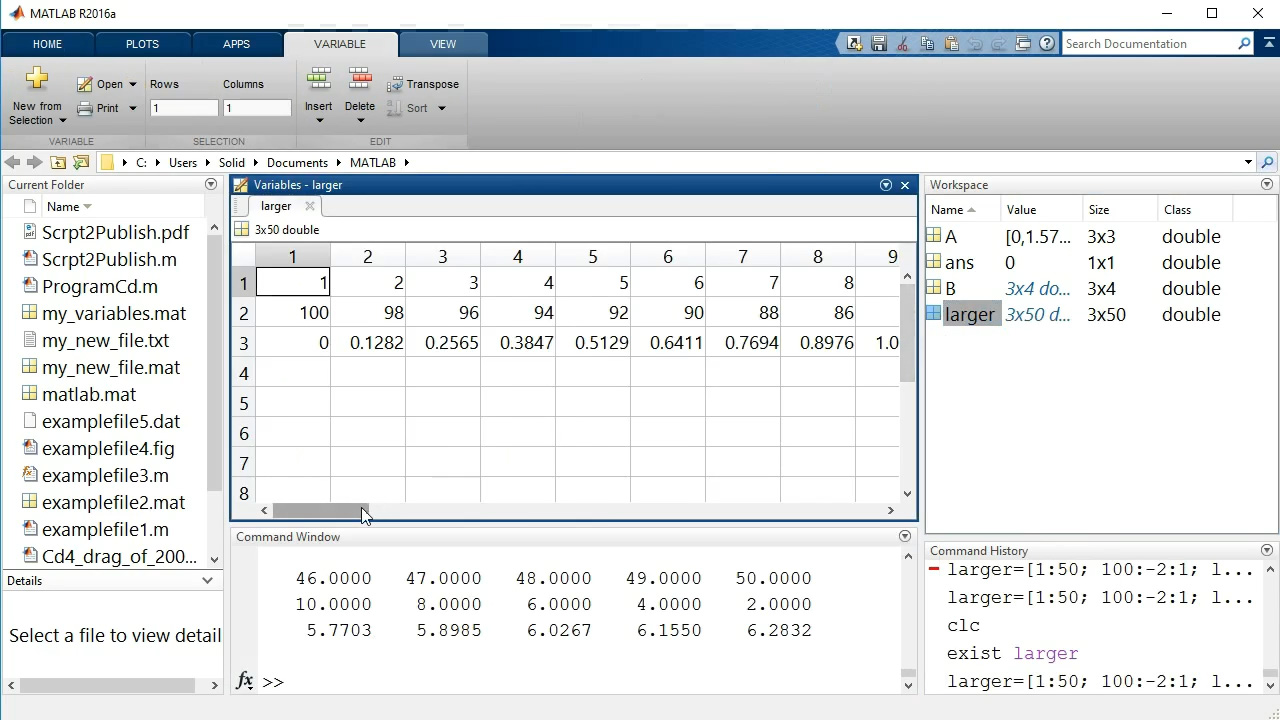The height and width of the screenshot is (720, 1280).
Task: Click the Save icon in quick access toolbar
Action: (x=879, y=44)
